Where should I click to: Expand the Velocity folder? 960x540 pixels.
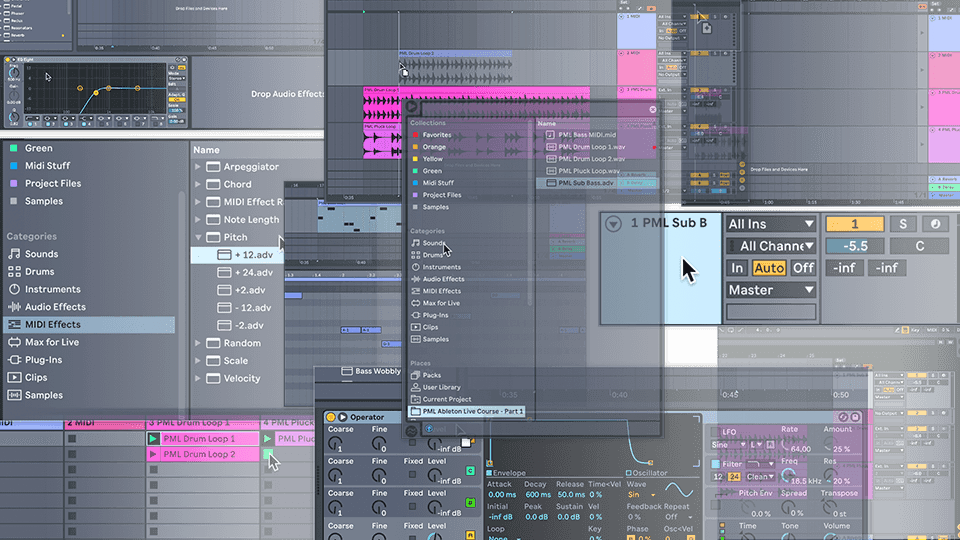198,378
